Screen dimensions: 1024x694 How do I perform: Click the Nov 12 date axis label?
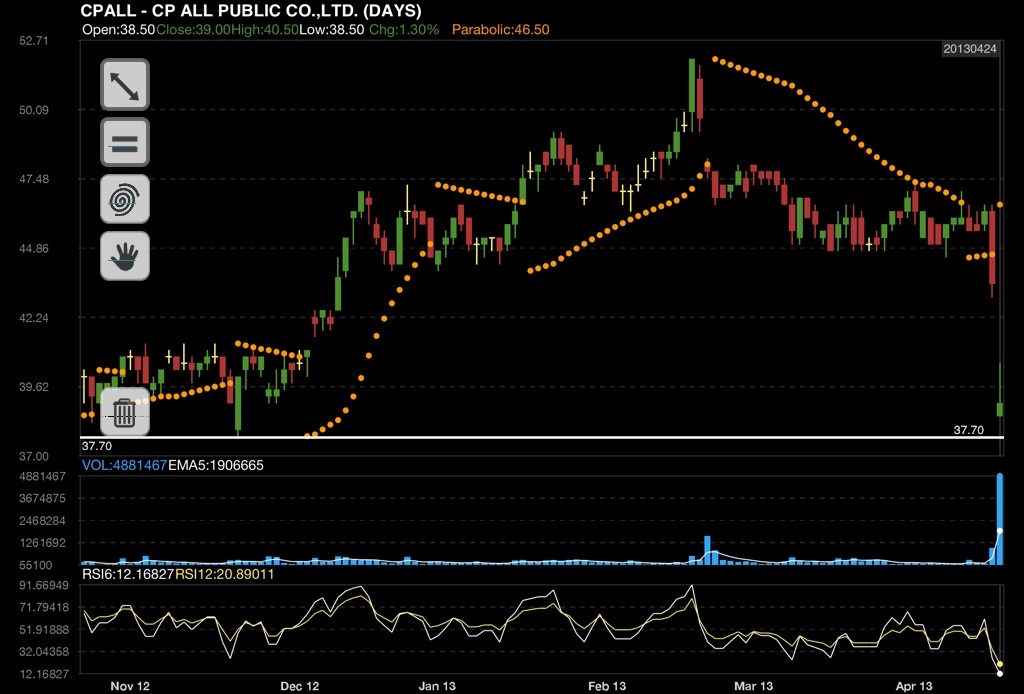[130, 686]
